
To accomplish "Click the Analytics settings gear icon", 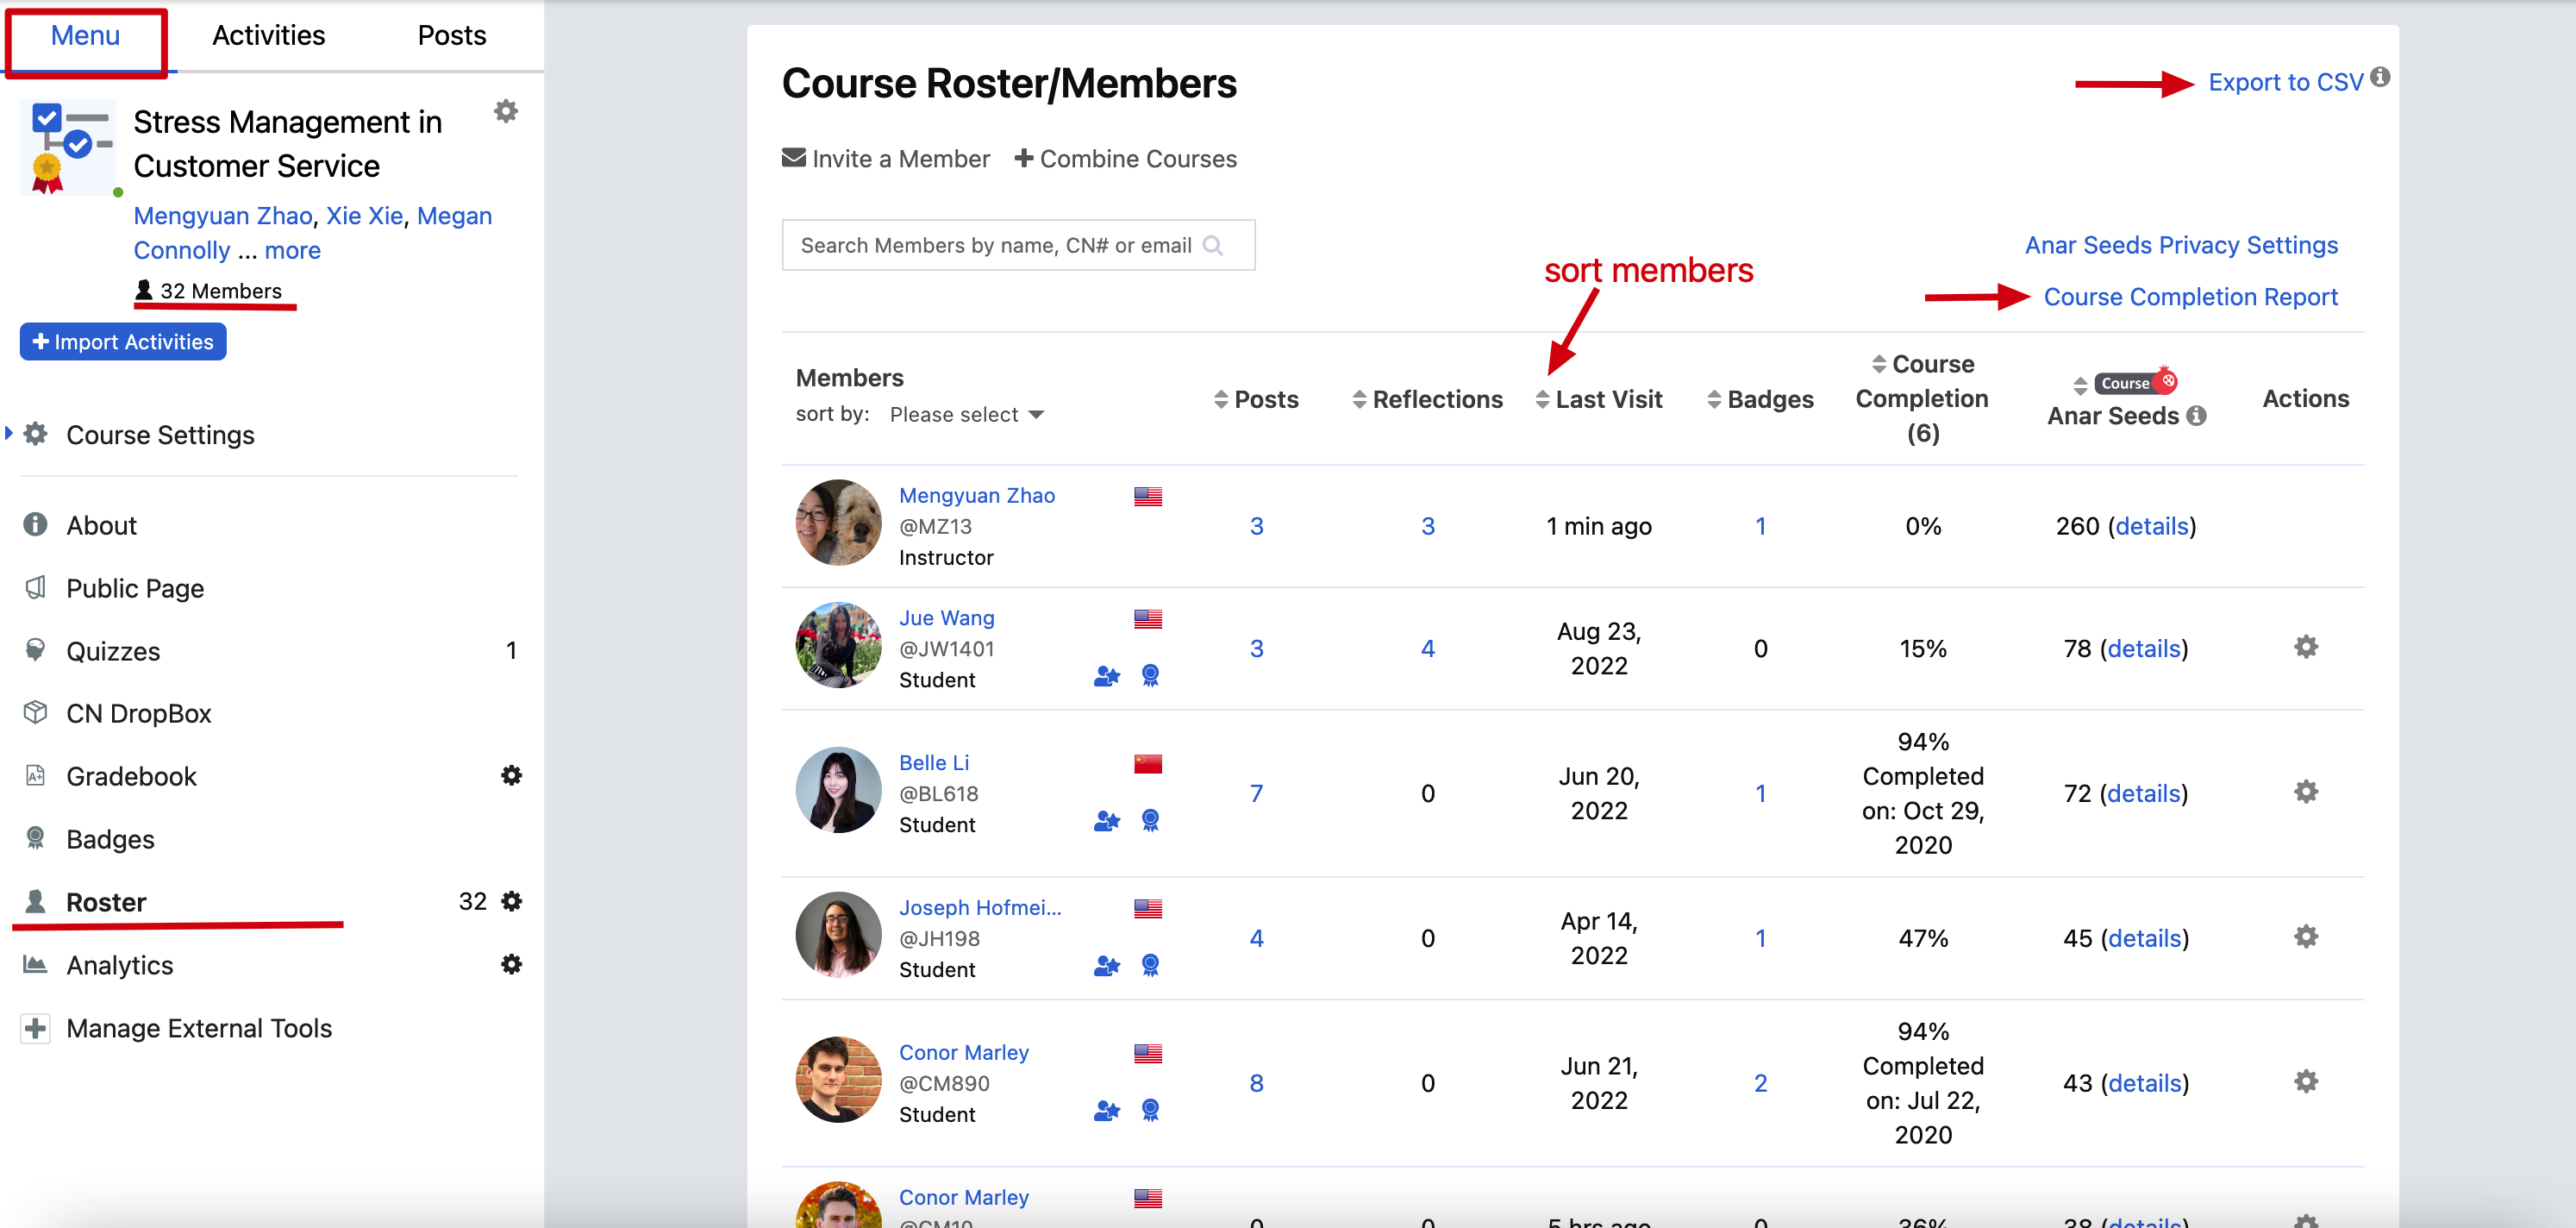I will pyautogui.click(x=511, y=964).
